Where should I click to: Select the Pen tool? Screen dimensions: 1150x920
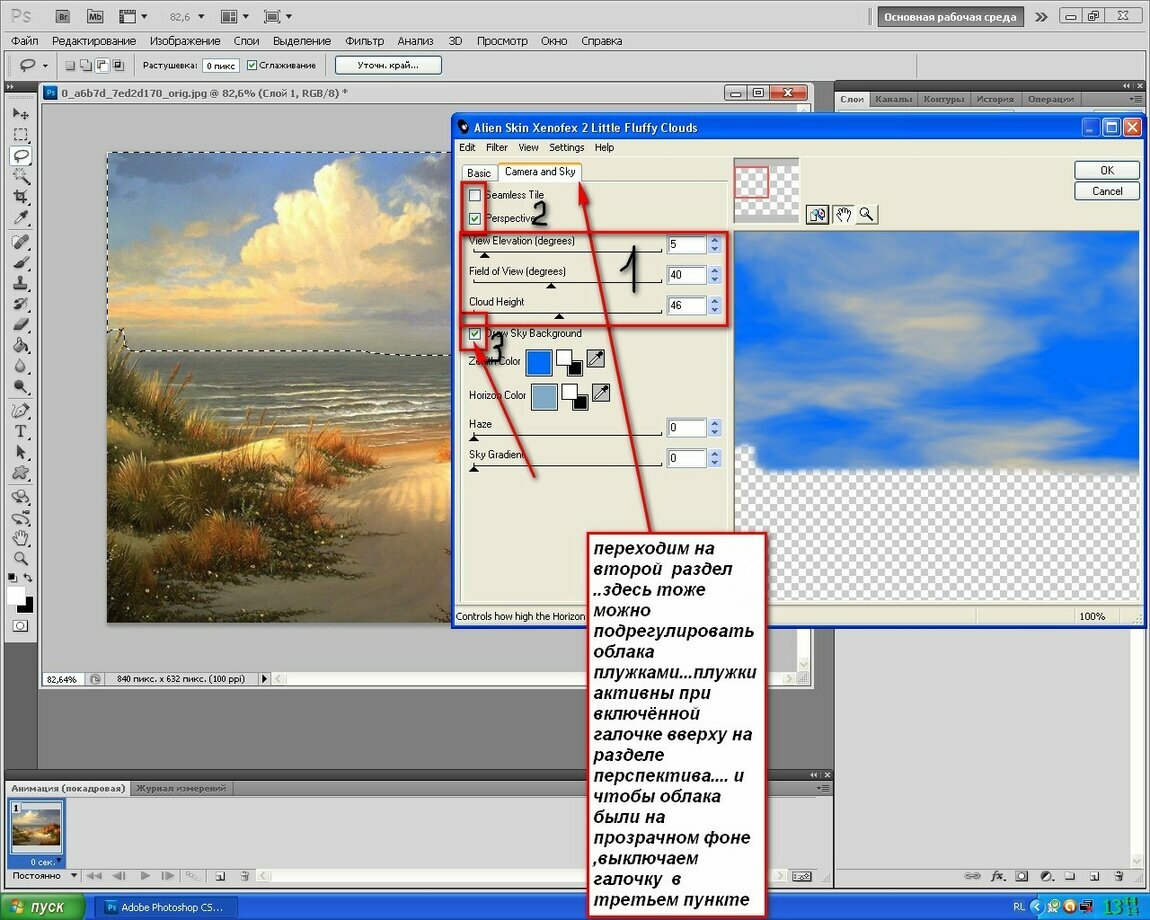coord(21,411)
